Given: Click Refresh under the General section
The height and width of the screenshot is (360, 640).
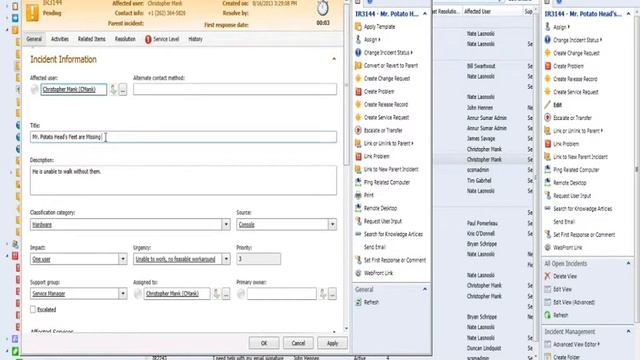Looking at the screenshot, I should [x=371, y=302].
